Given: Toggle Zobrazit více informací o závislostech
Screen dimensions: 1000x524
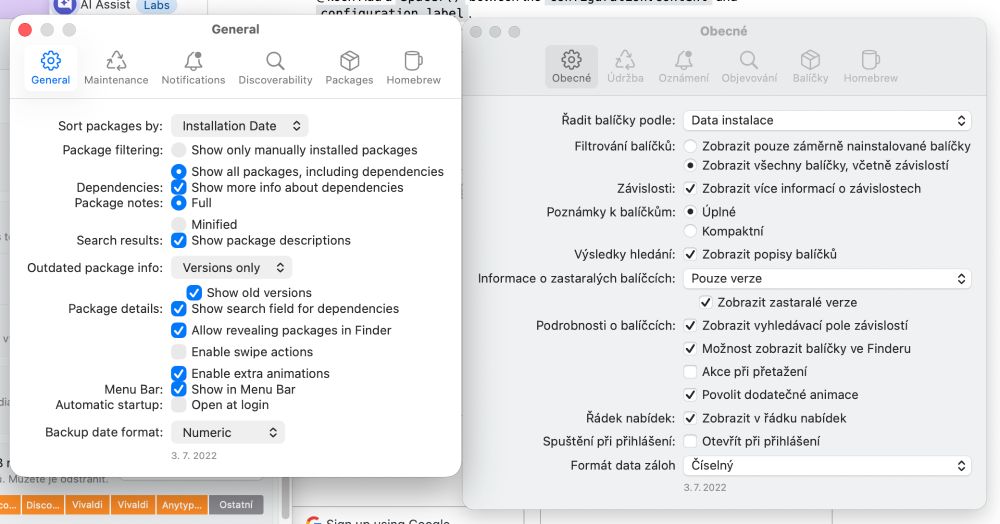Looking at the screenshot, I should [x=690, y=189].
